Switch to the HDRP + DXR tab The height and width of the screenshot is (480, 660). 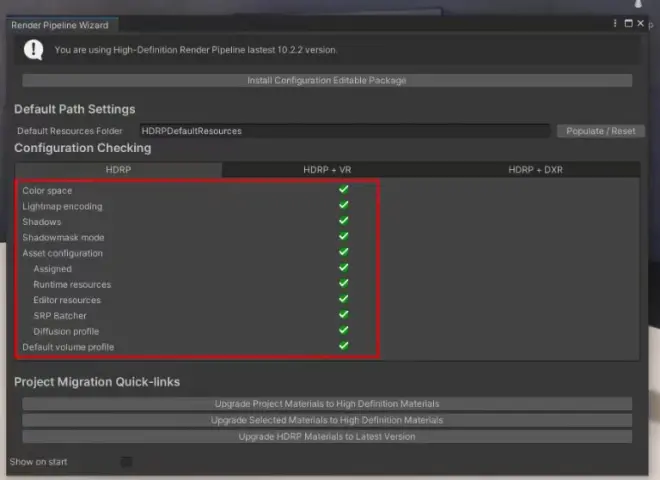pyautogui.click(x=535, y=170)
